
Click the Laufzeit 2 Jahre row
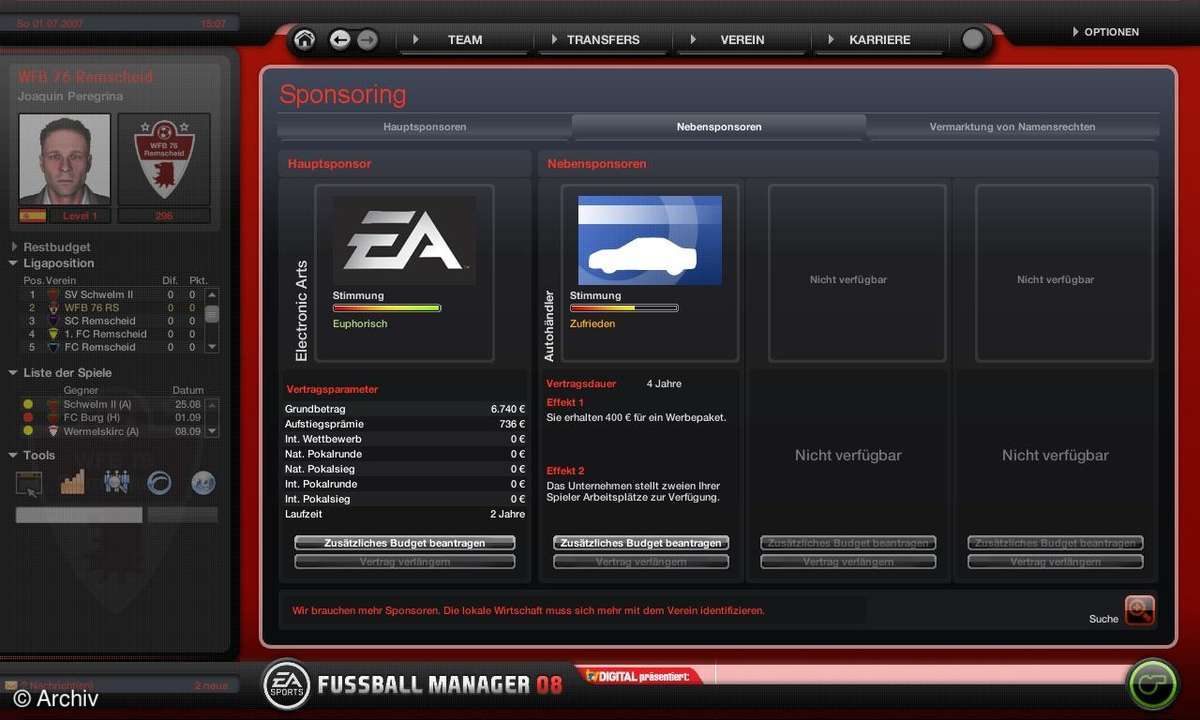coord(405,514)
